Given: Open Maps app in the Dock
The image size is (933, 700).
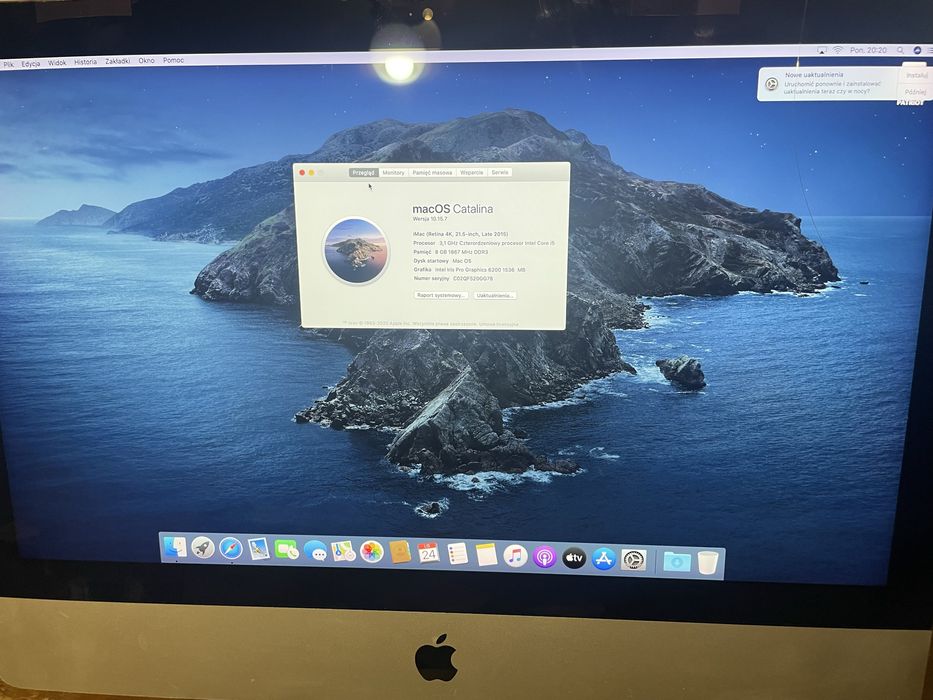Looking at the screenshot, I should tap(343, 551).
